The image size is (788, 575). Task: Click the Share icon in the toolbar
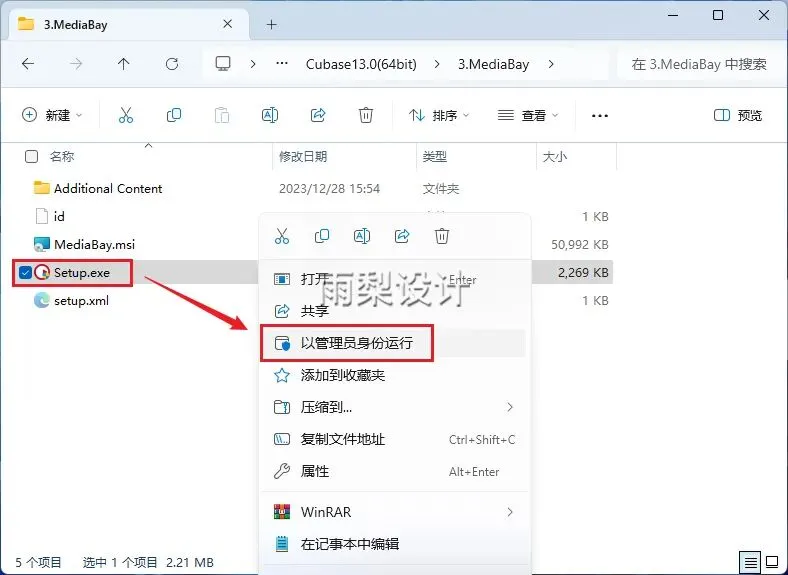[x=318, y=115]
